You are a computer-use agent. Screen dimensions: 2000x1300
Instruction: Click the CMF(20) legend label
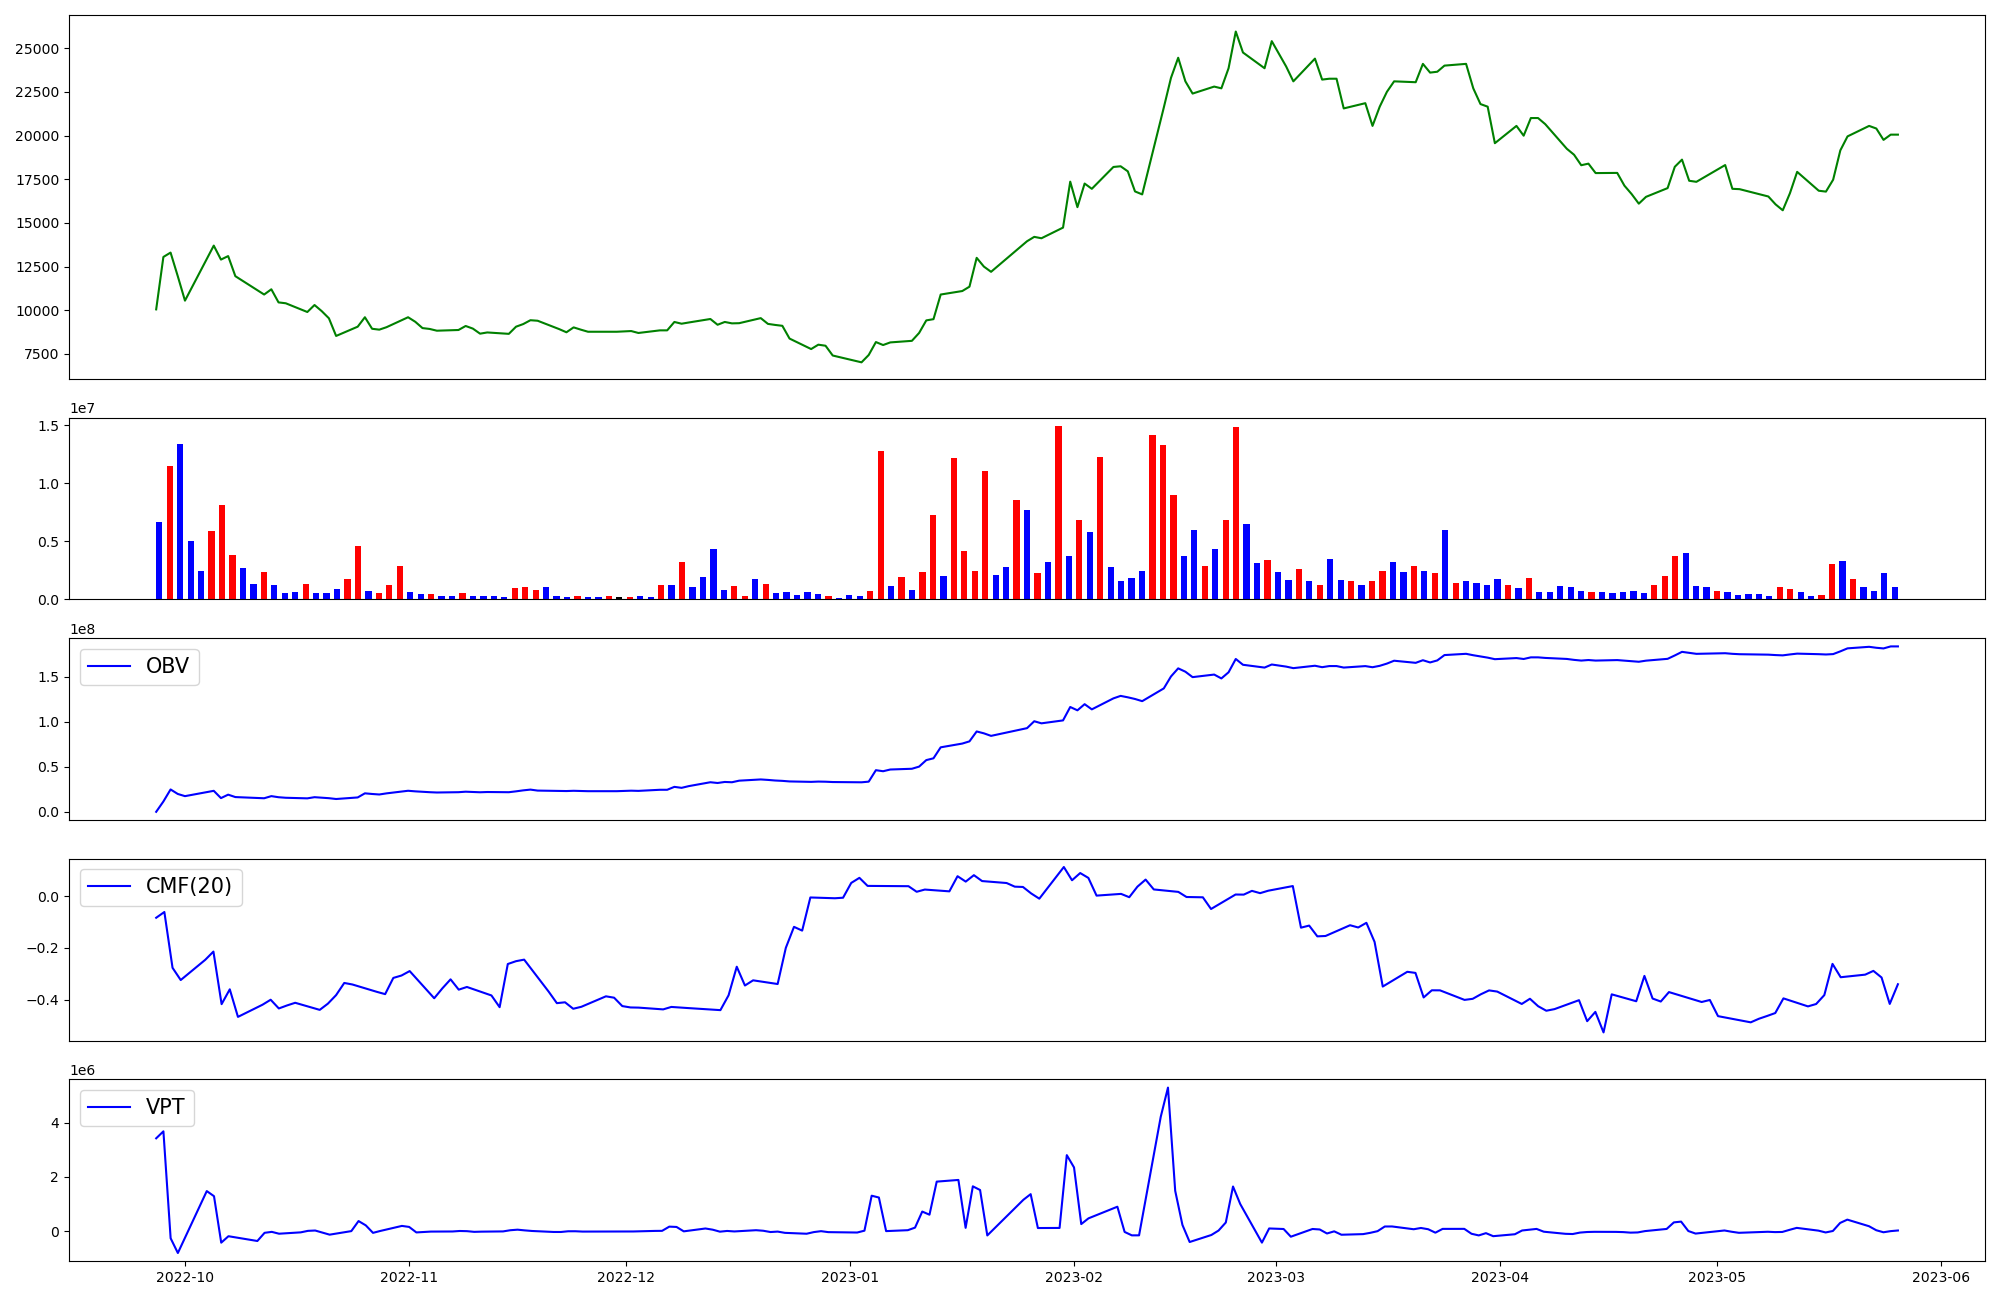pos(188,887)
